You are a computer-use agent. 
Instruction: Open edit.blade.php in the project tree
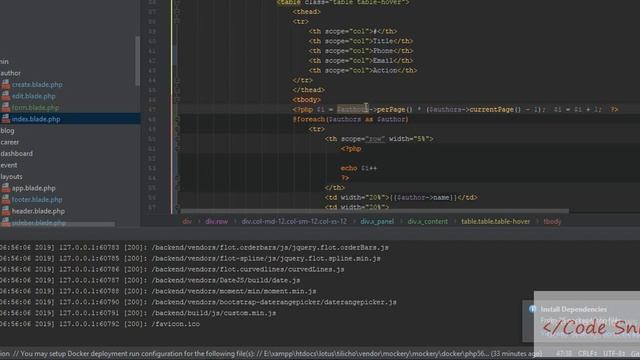click(x=33, y=96)
